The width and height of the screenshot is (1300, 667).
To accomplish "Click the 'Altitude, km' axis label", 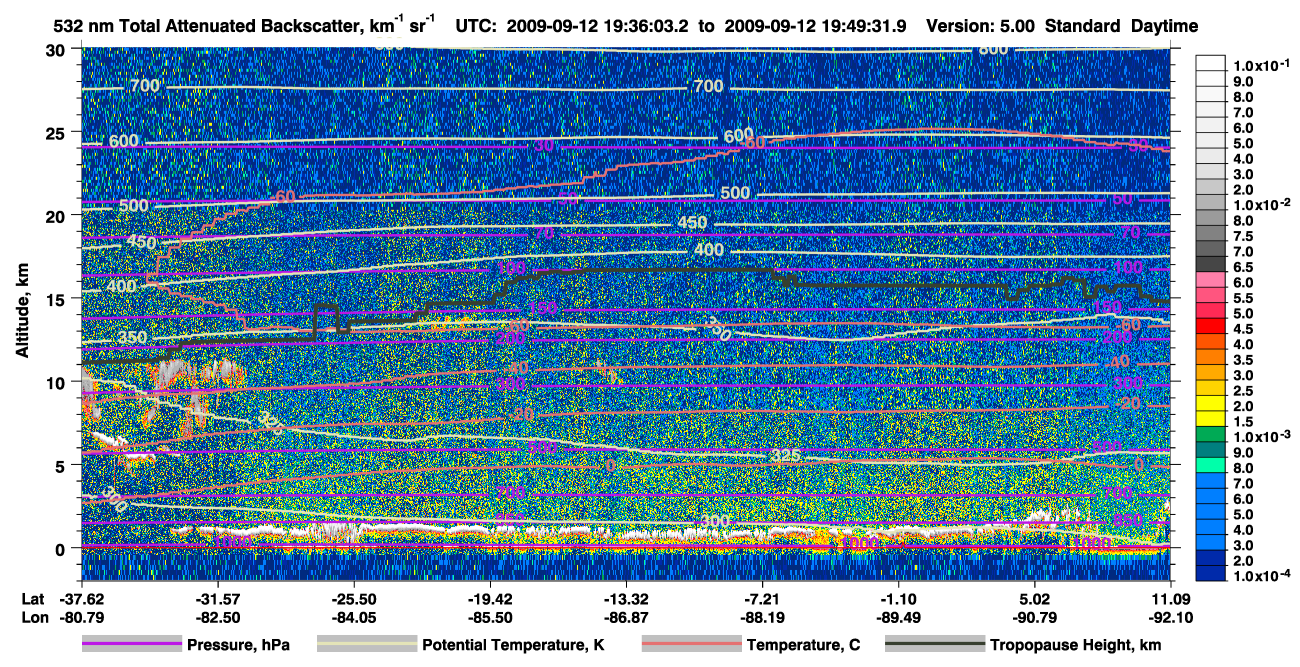I will tap(21, 313).
